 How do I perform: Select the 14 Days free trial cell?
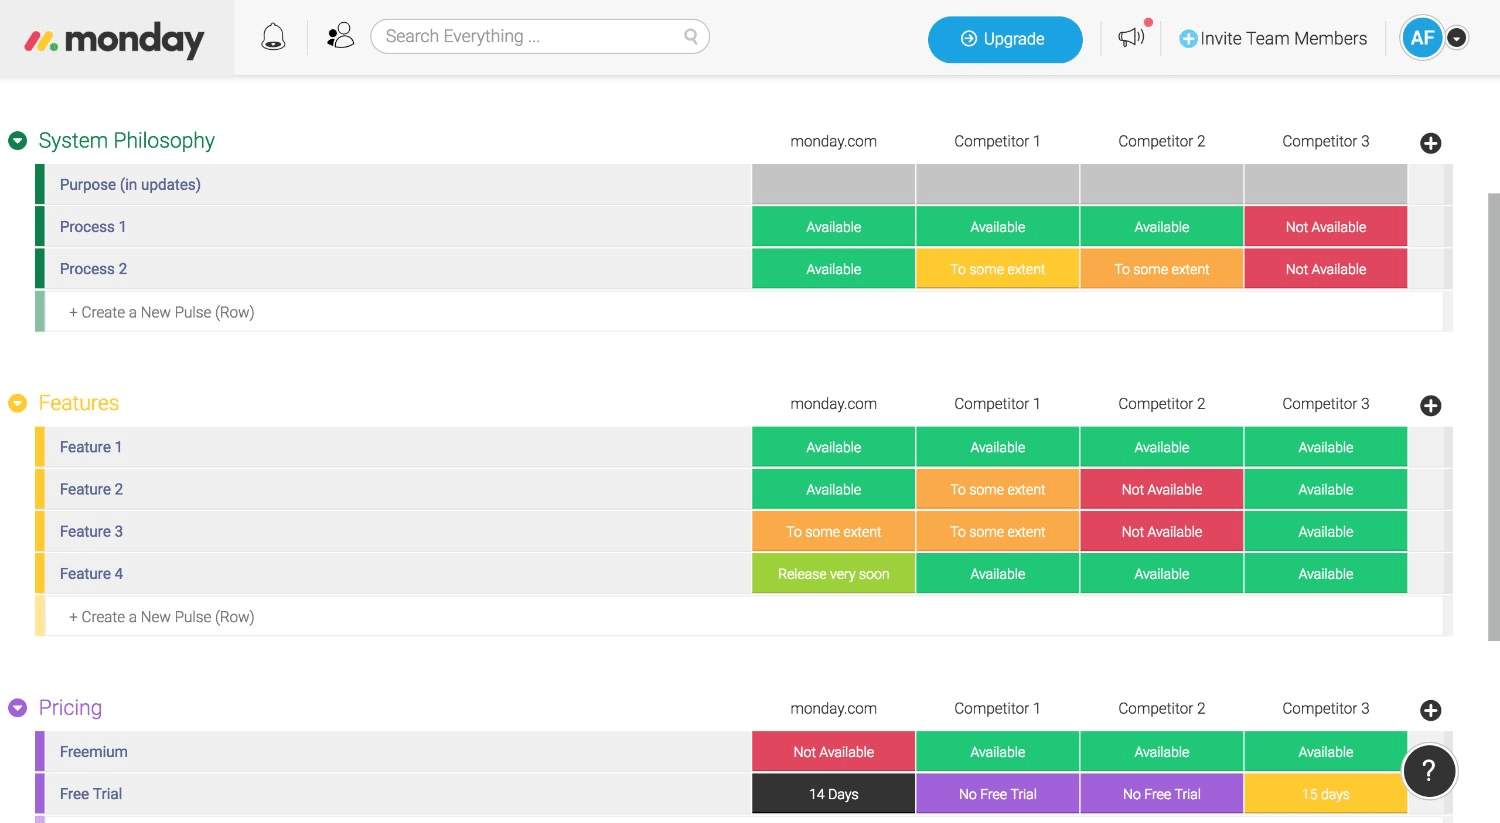point(834,794)
